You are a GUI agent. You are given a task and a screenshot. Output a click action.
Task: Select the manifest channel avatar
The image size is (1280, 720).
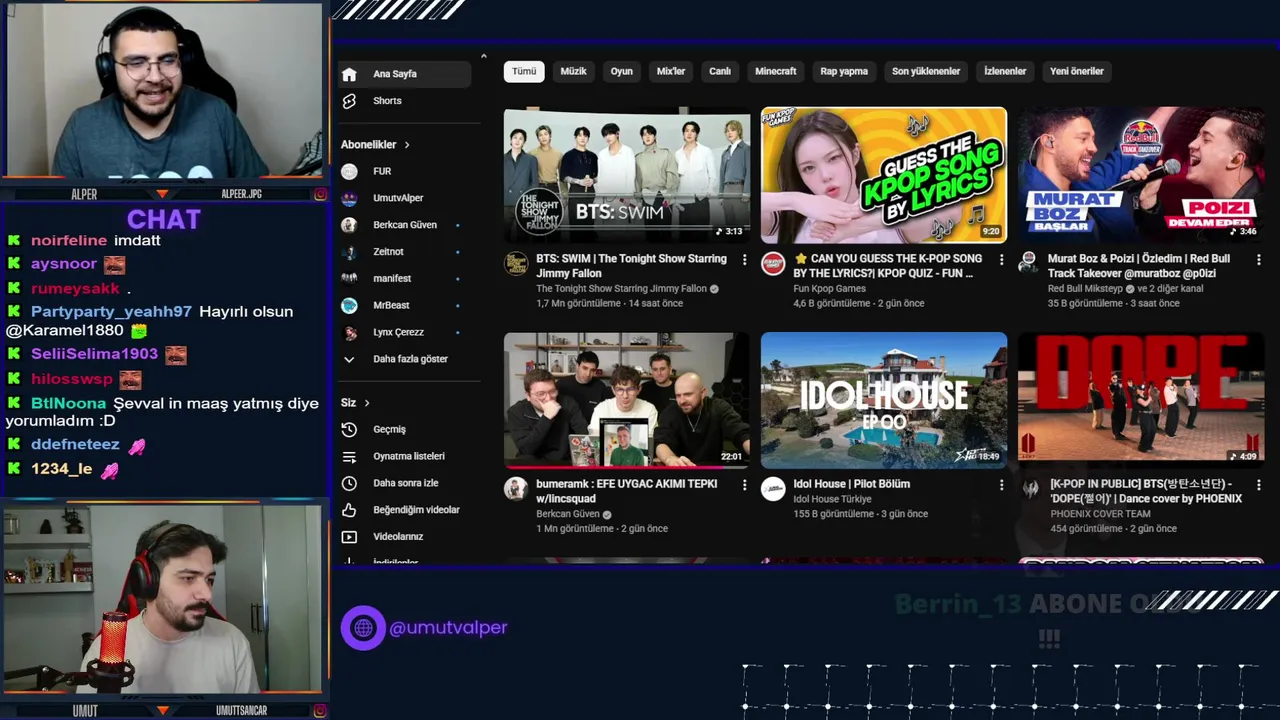click(x=349, y=278)
